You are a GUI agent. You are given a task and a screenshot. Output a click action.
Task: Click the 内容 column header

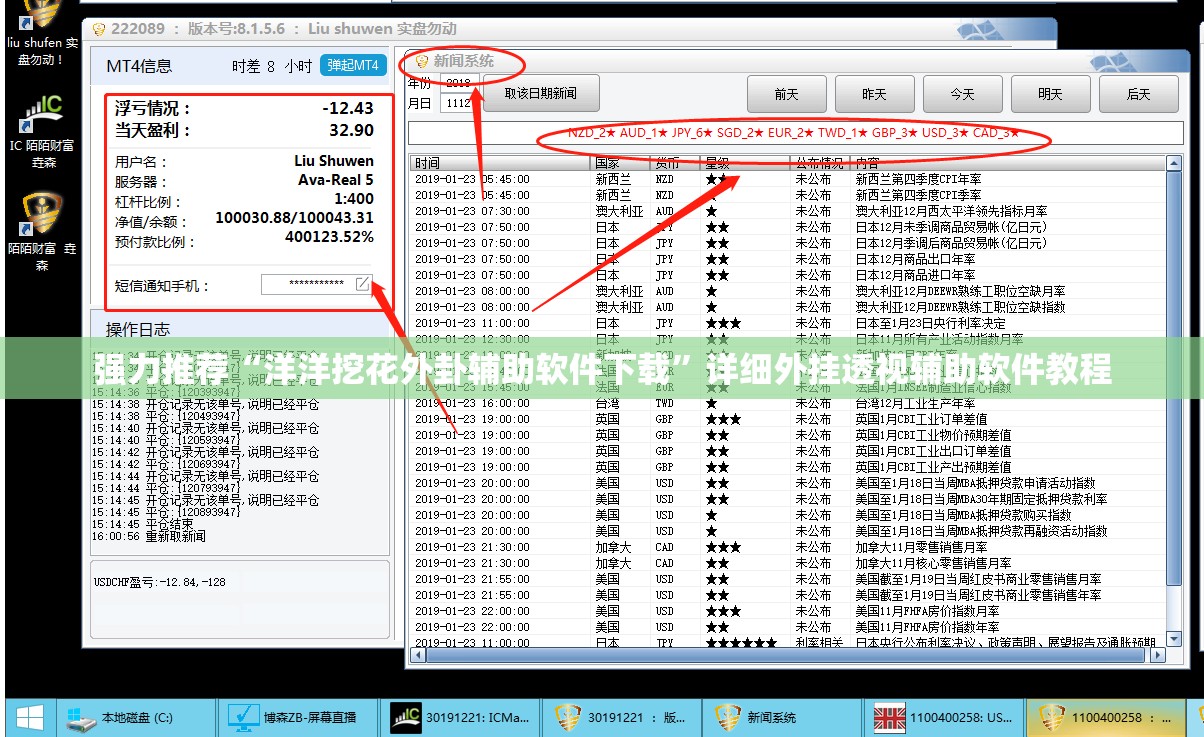point(1008,163)
